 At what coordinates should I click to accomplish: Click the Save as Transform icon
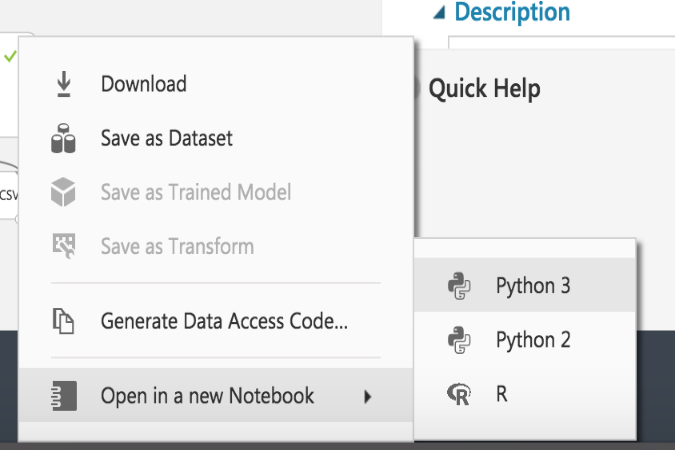pos(63,246)
